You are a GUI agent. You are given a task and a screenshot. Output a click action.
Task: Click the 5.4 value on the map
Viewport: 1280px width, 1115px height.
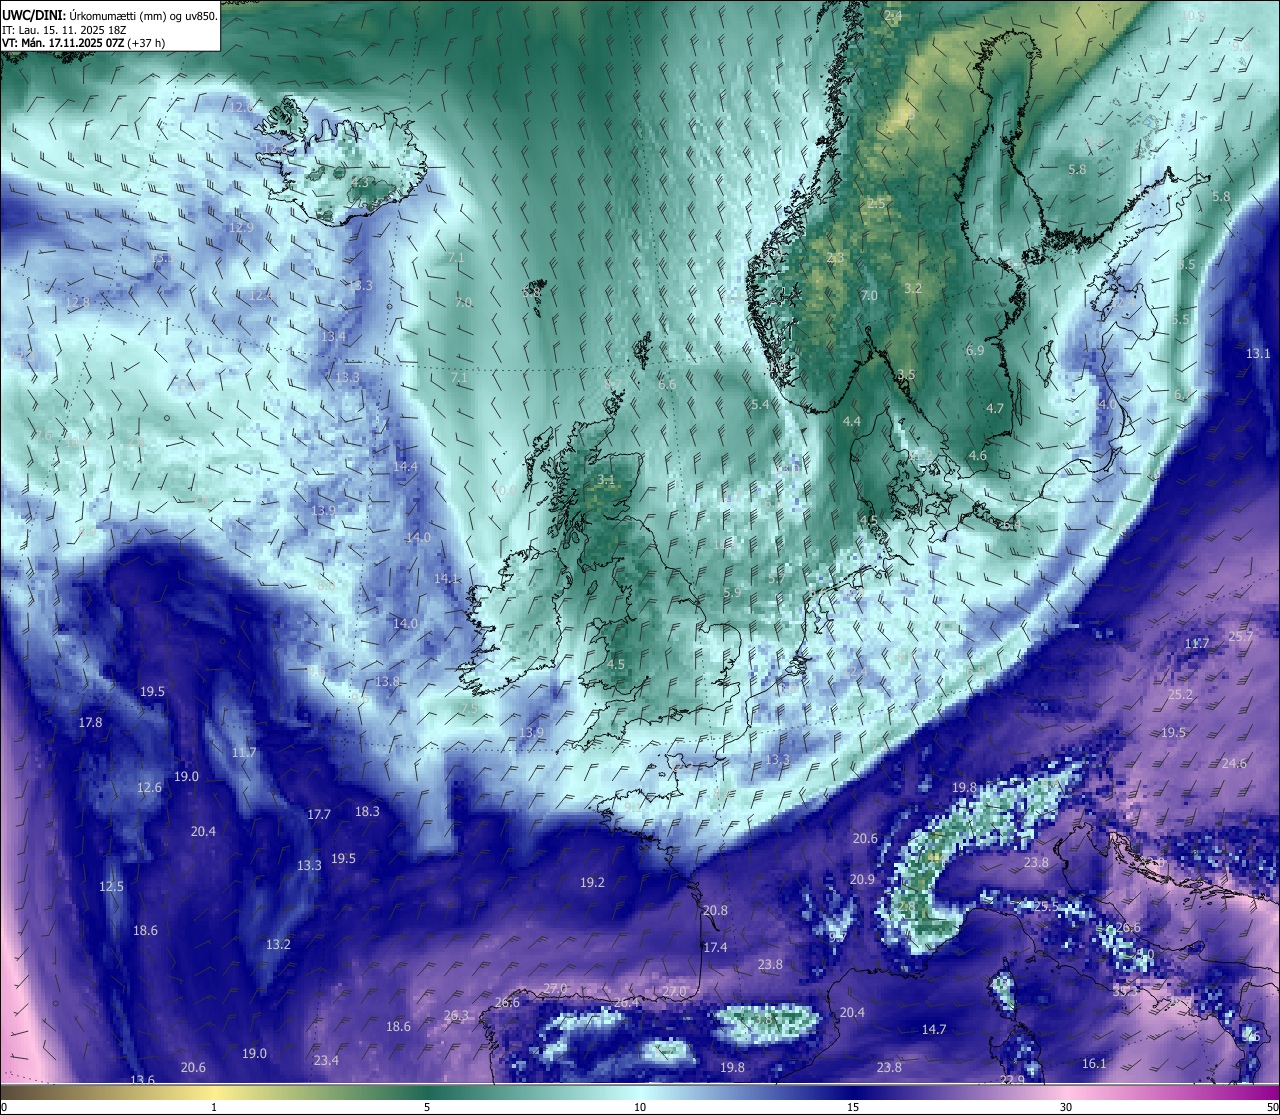point(760,404)
